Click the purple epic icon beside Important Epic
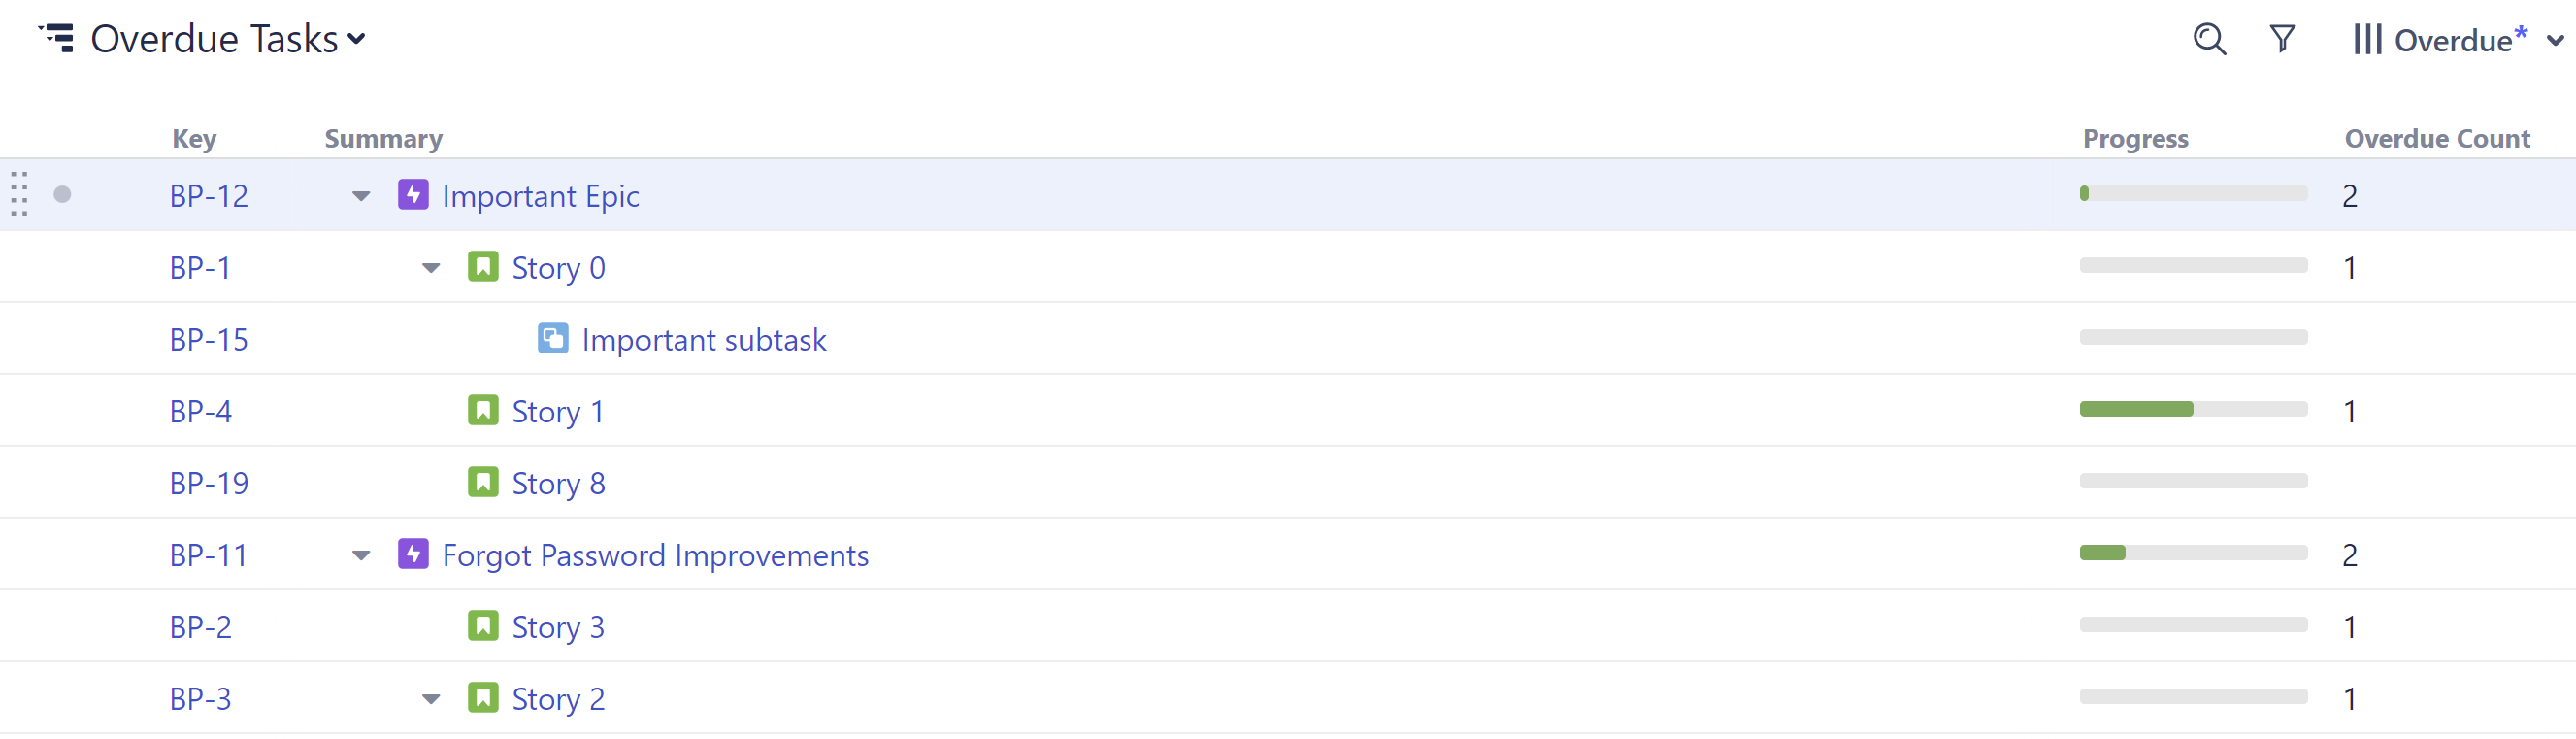 [413, 195]
